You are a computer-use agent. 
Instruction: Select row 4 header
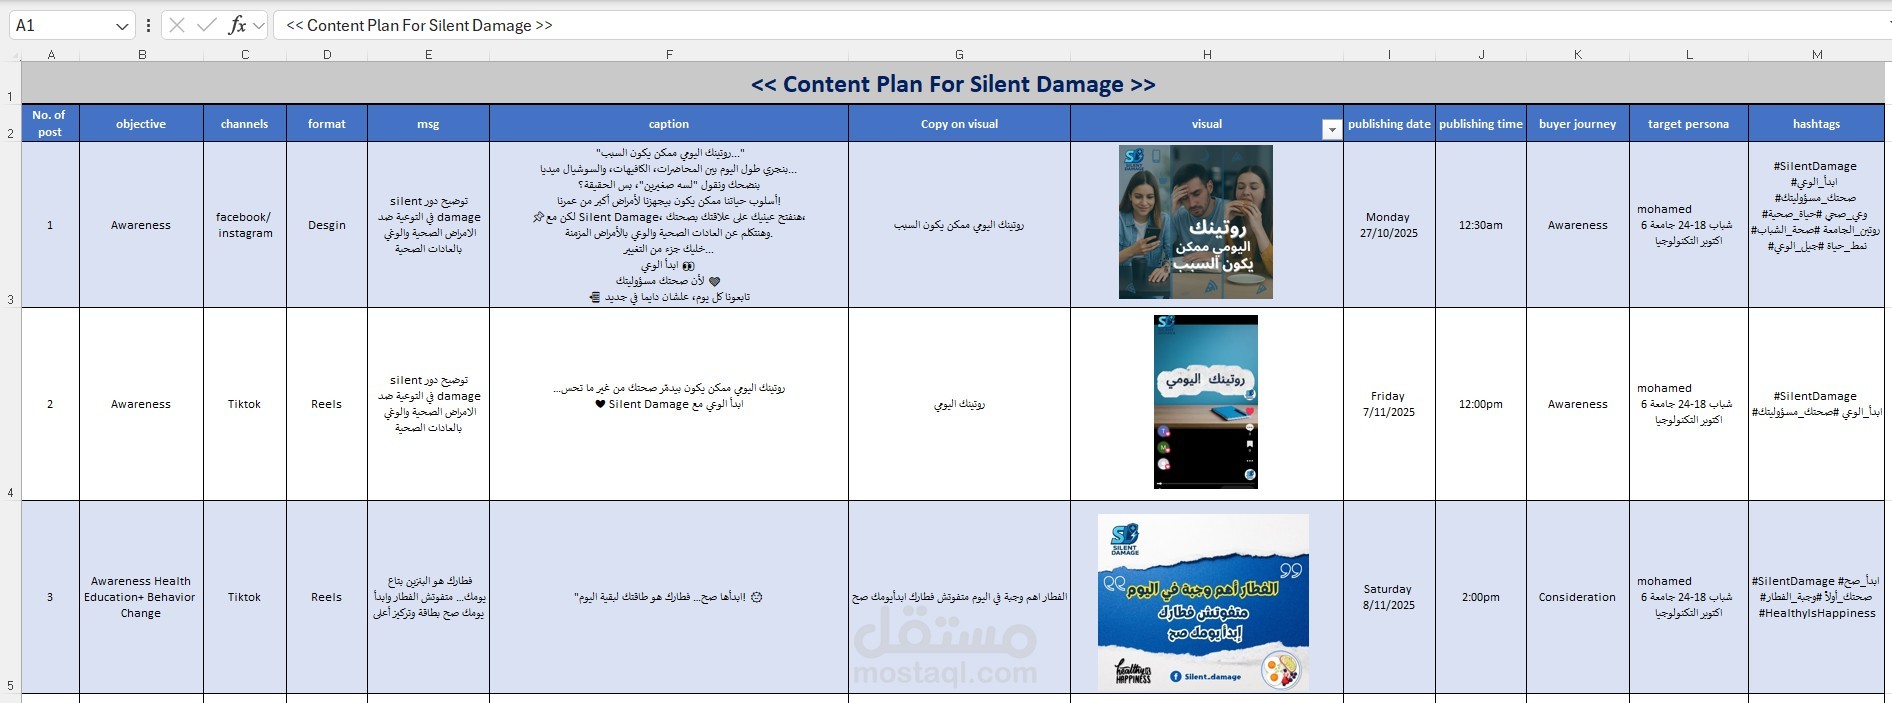(x=10, y=404)
